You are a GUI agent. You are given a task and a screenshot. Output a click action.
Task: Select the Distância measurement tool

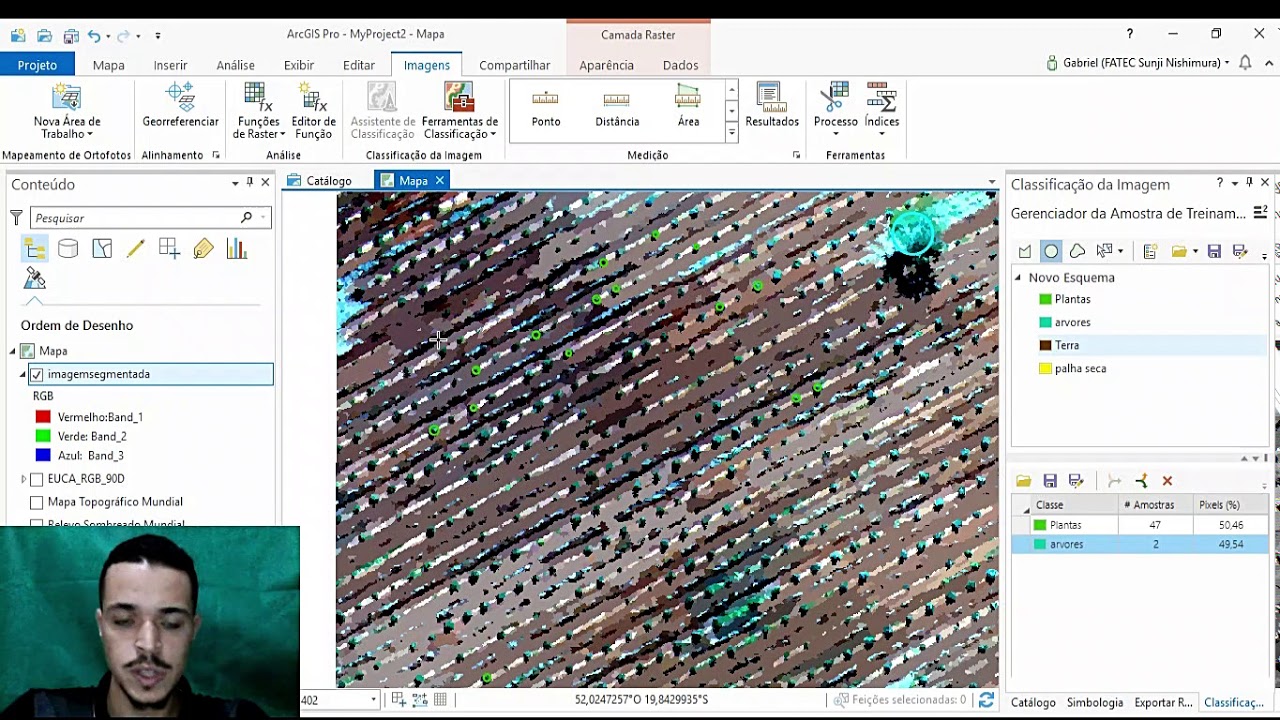[617, 108]
